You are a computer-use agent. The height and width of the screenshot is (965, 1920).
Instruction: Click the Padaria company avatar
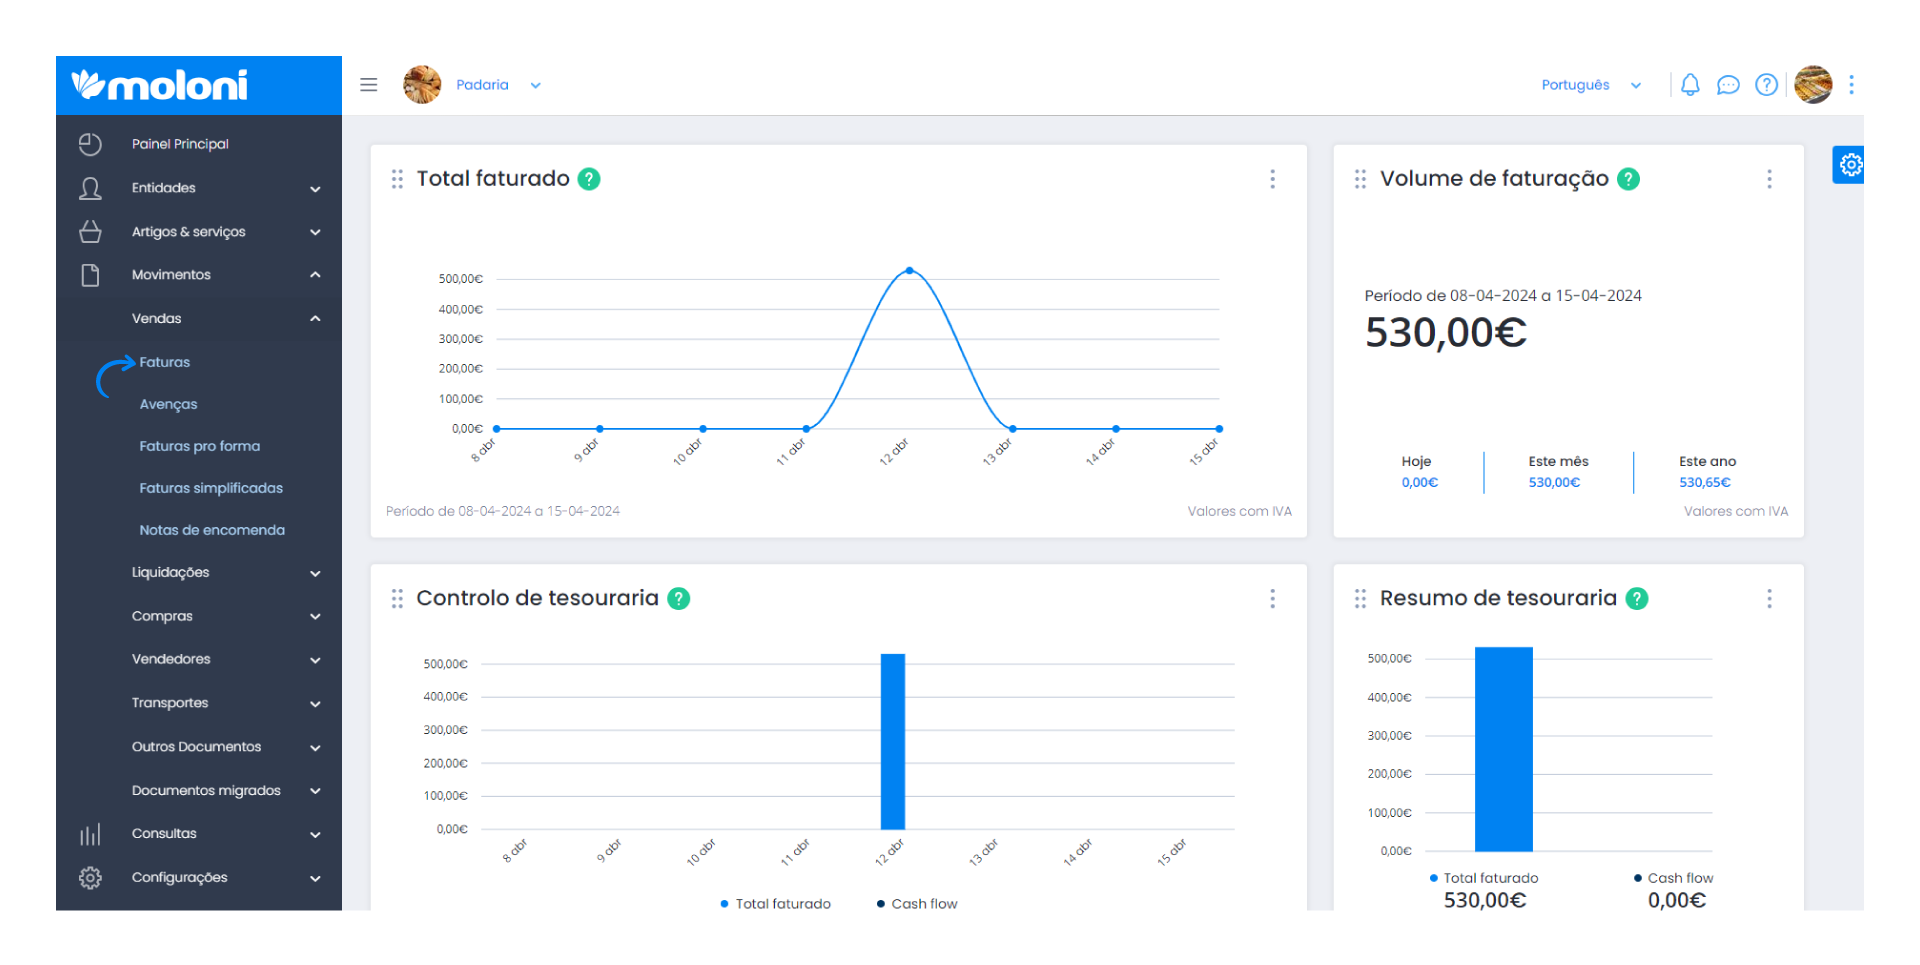pos(422,85)
